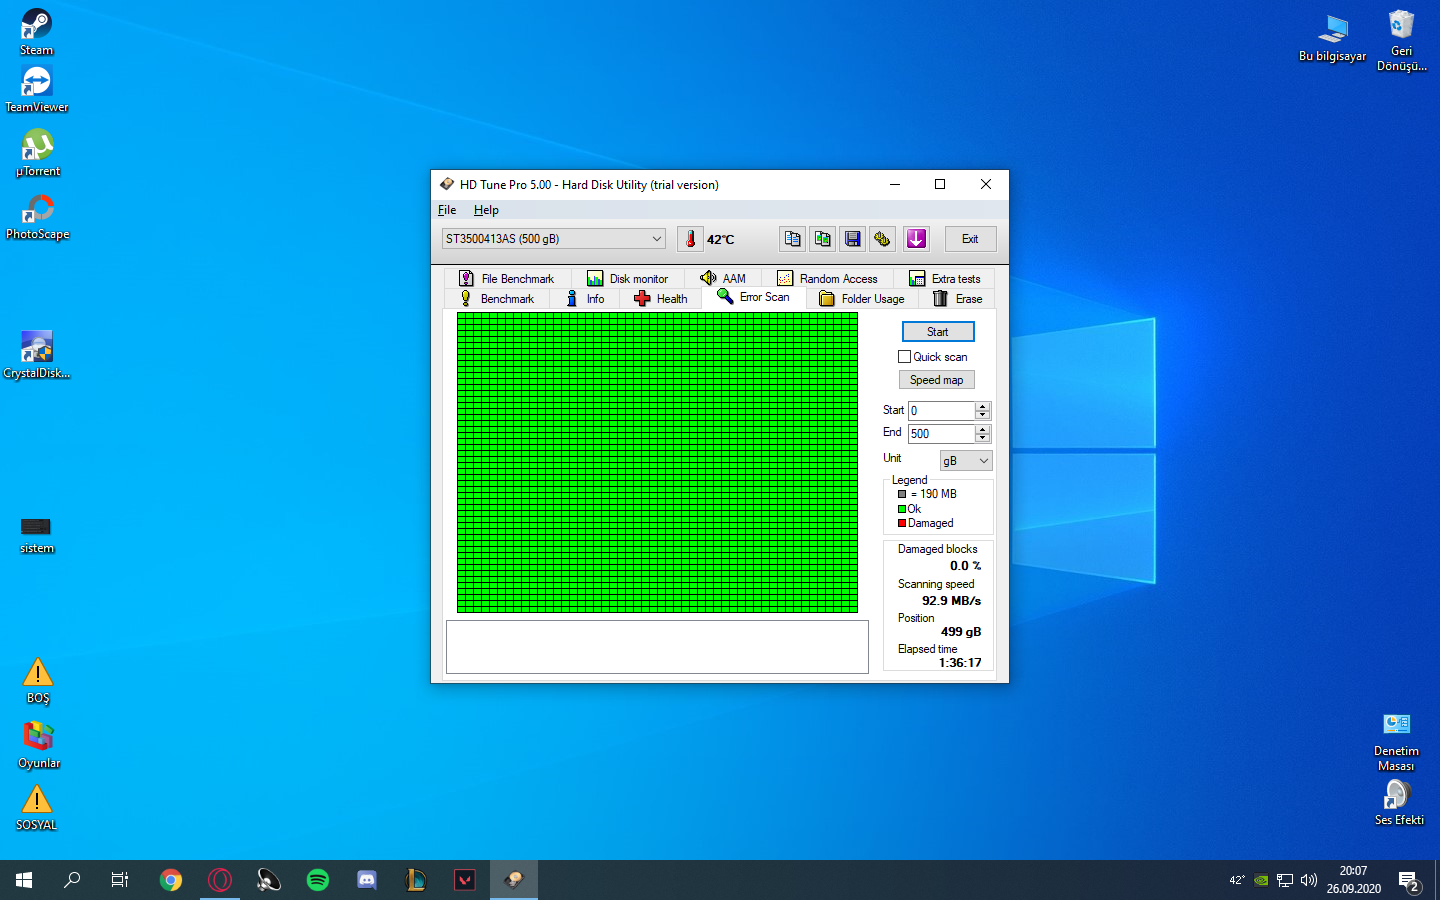Viewport: 1440px width, 900px height.
Task: Open the Help menu
Action: point(486,210)
